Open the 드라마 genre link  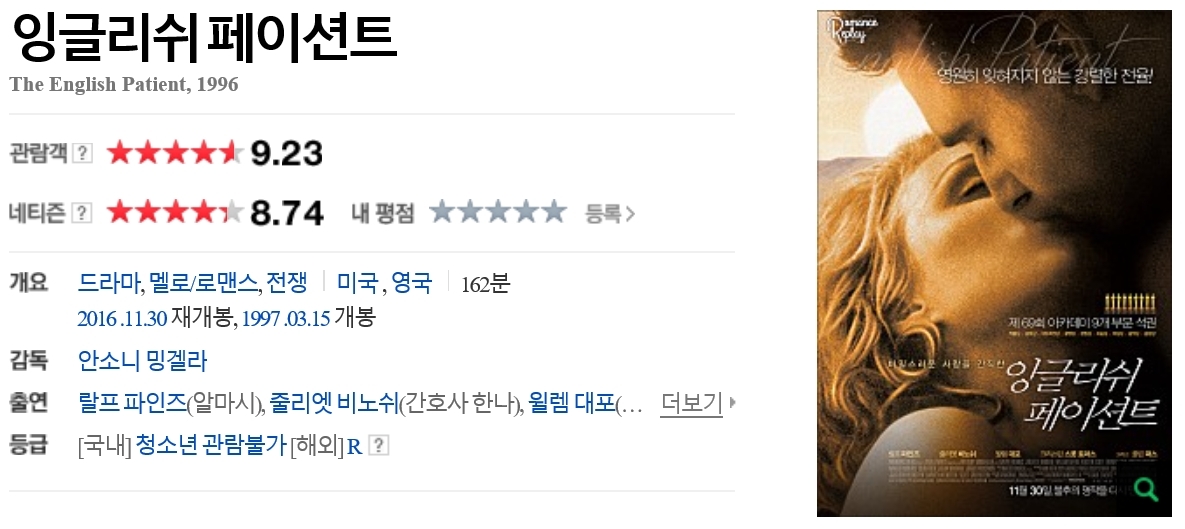pos(109,283)
